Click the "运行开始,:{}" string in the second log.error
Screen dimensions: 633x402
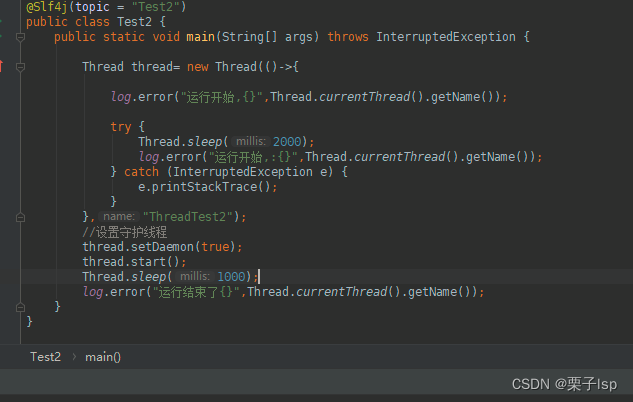tap(253, 157)
